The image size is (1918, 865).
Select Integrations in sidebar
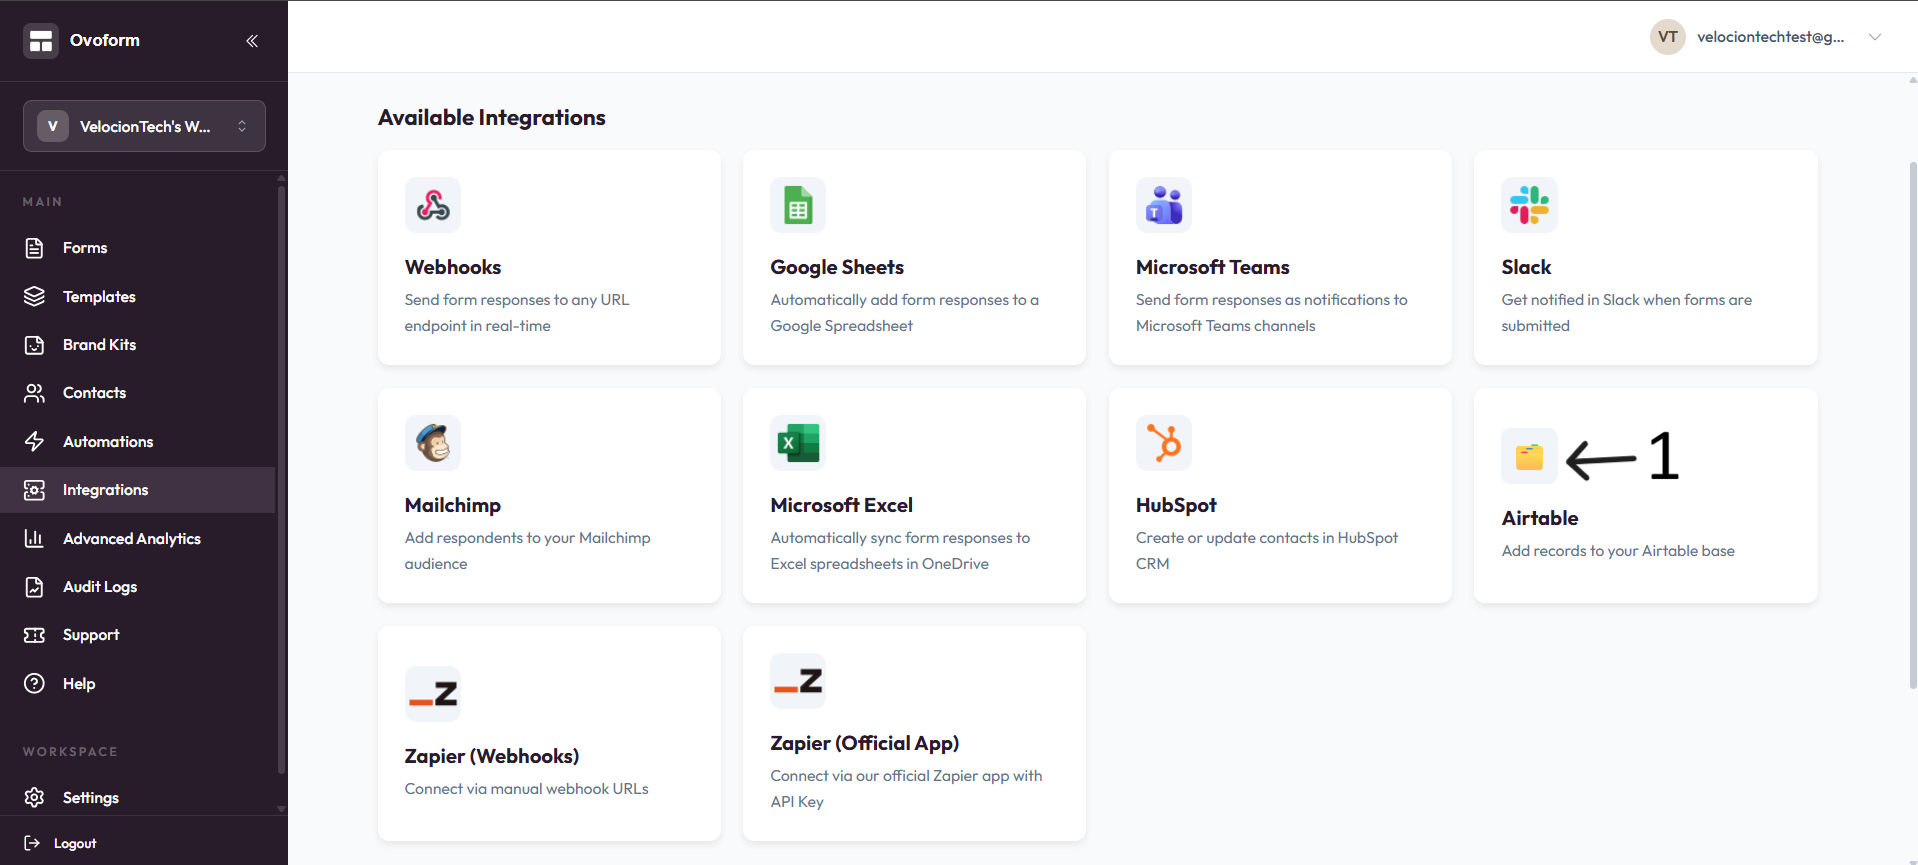point(138,490)
